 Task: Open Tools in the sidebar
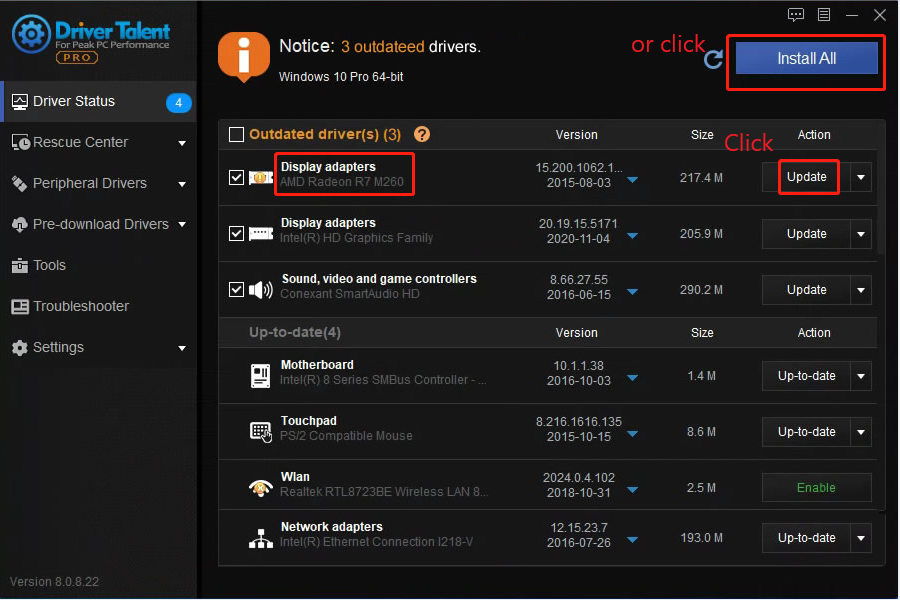(99, 266)
